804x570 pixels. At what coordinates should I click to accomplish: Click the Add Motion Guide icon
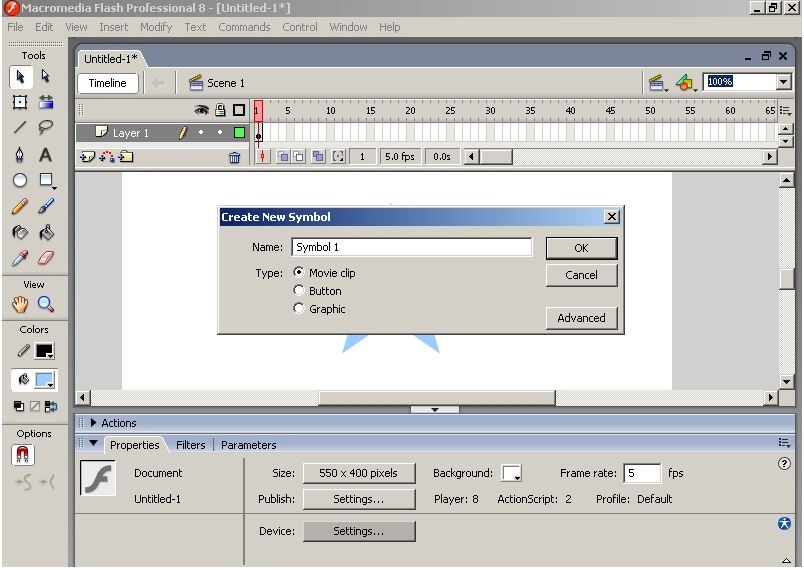107,157
